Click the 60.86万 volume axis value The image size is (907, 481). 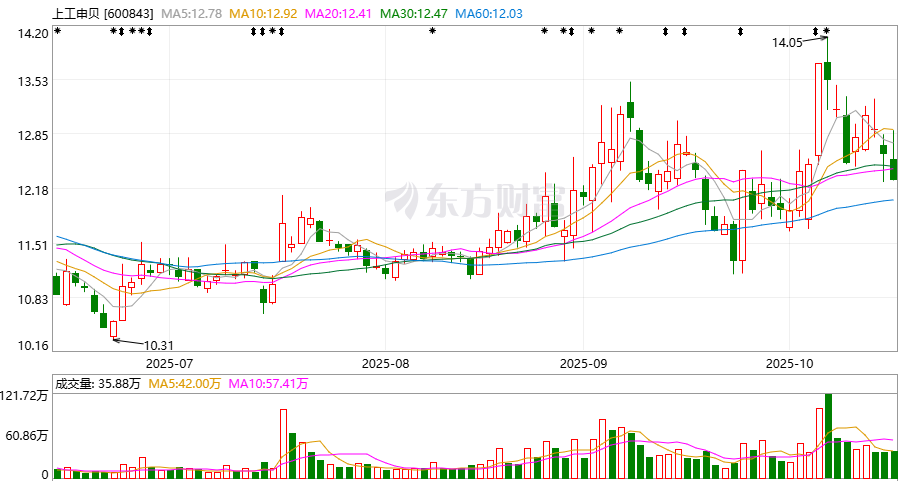click(27, 436)
